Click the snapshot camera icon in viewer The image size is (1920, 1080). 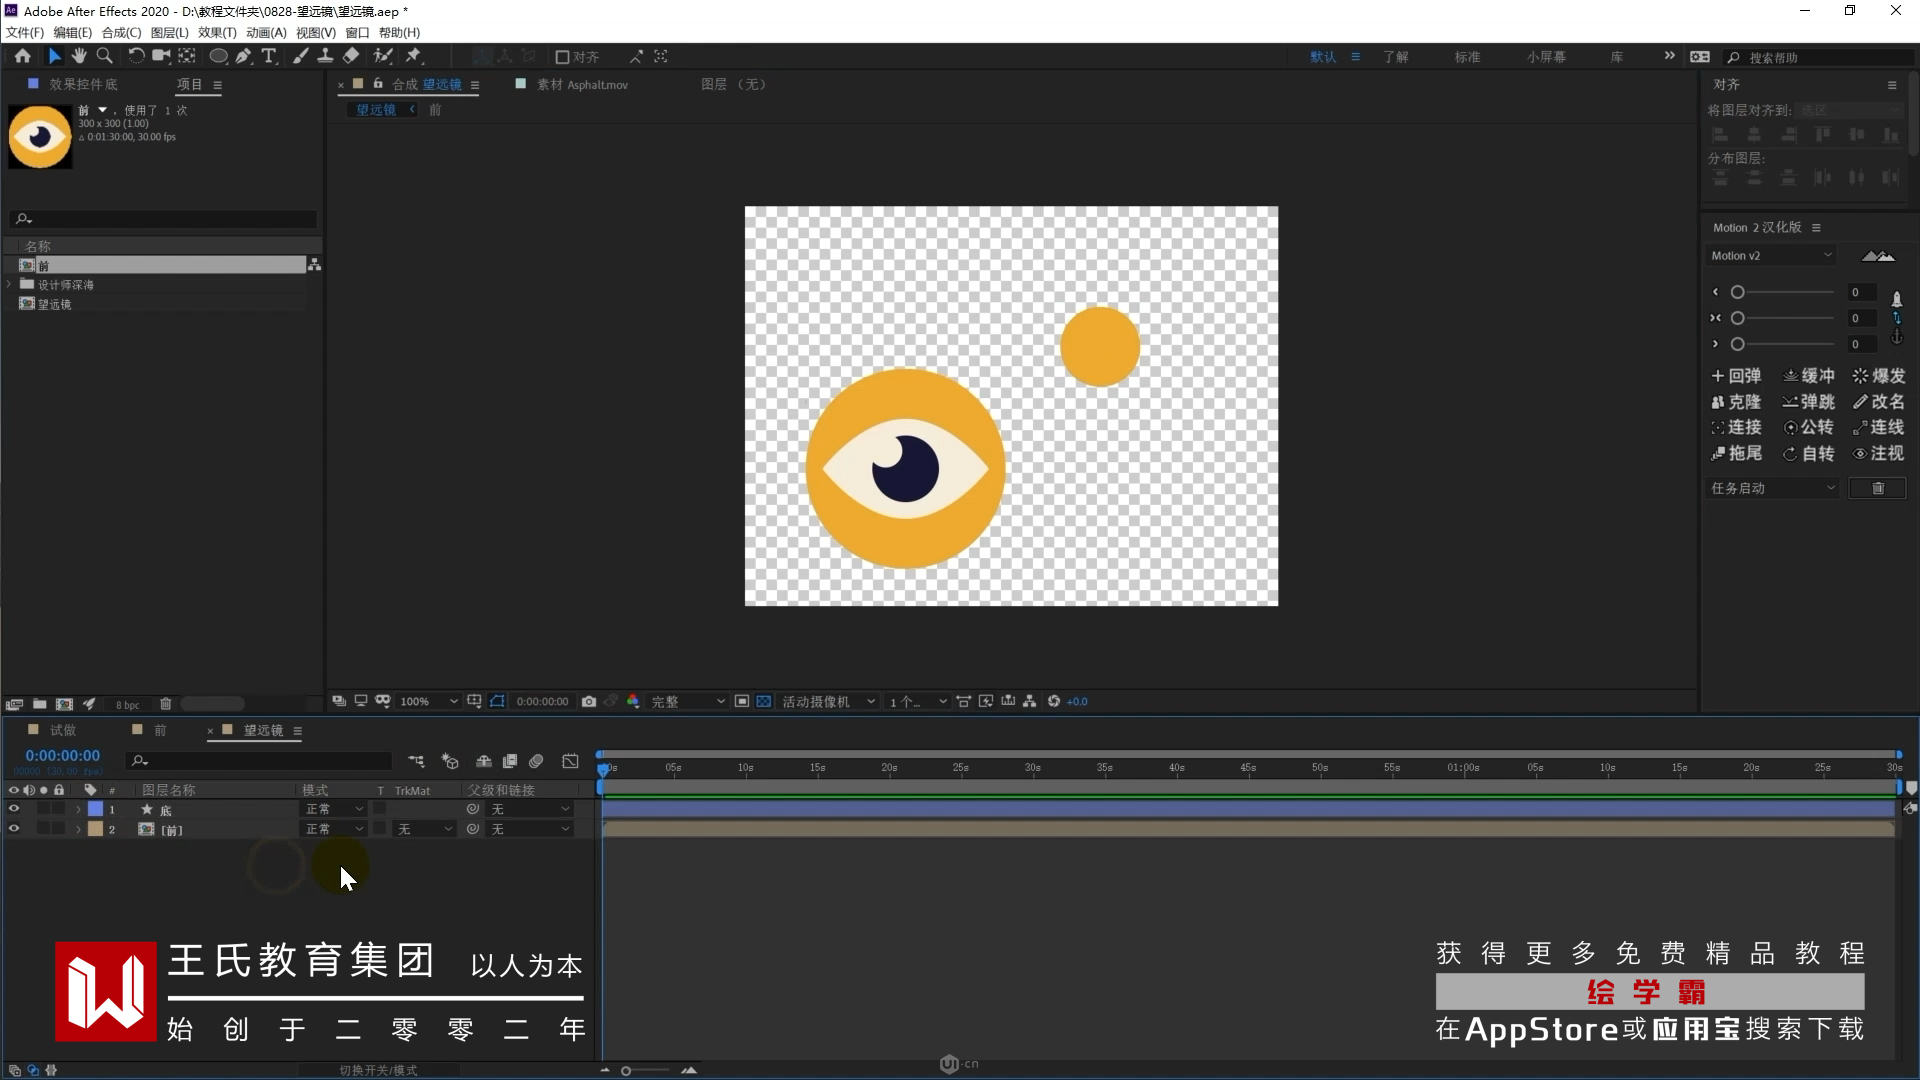[x=589, y=702]
